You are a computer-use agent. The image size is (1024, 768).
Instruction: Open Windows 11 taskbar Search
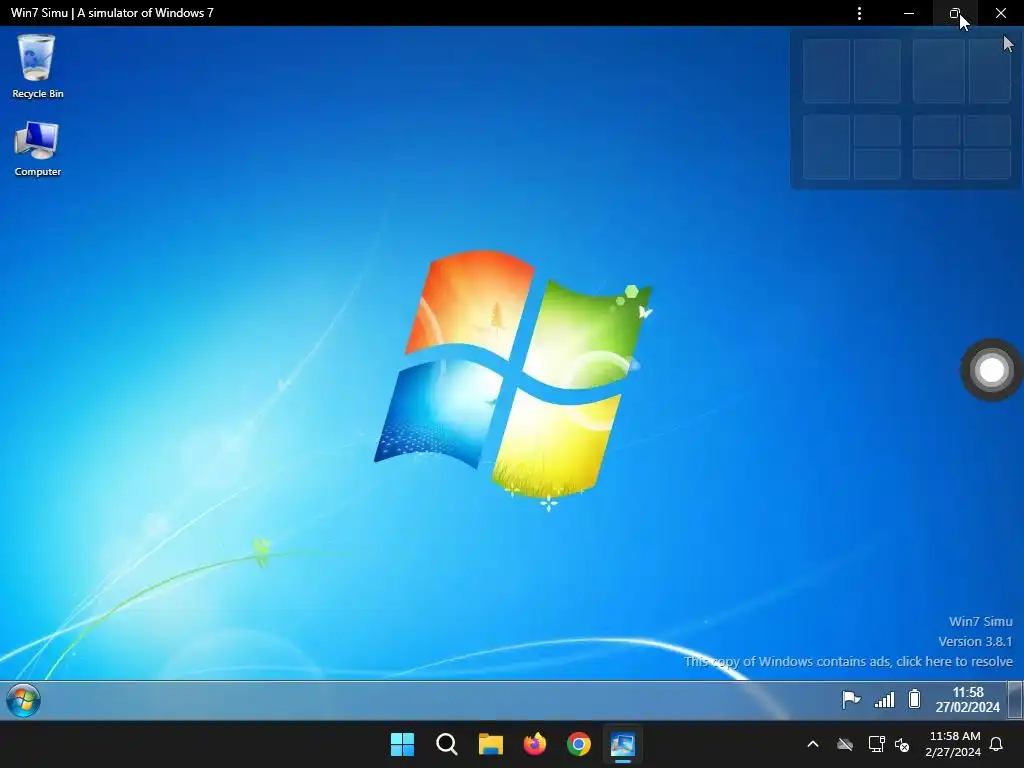pyautogui.click(x=447, y=744)
